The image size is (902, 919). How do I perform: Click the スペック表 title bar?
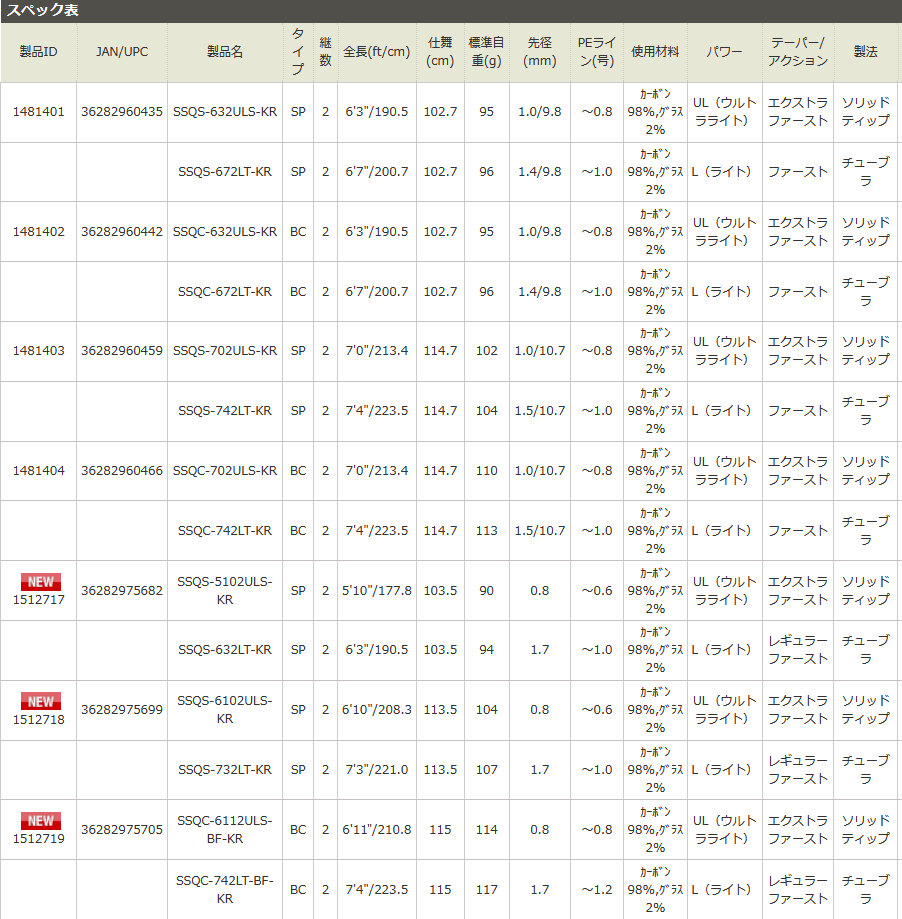(450, 11)
